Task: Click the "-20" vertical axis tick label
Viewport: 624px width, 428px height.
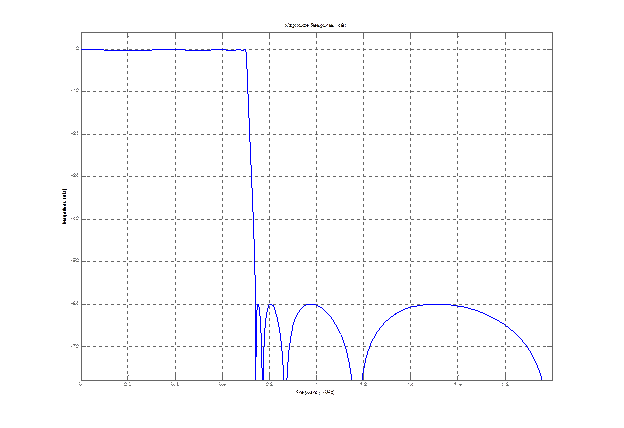Action: point(75,134)
